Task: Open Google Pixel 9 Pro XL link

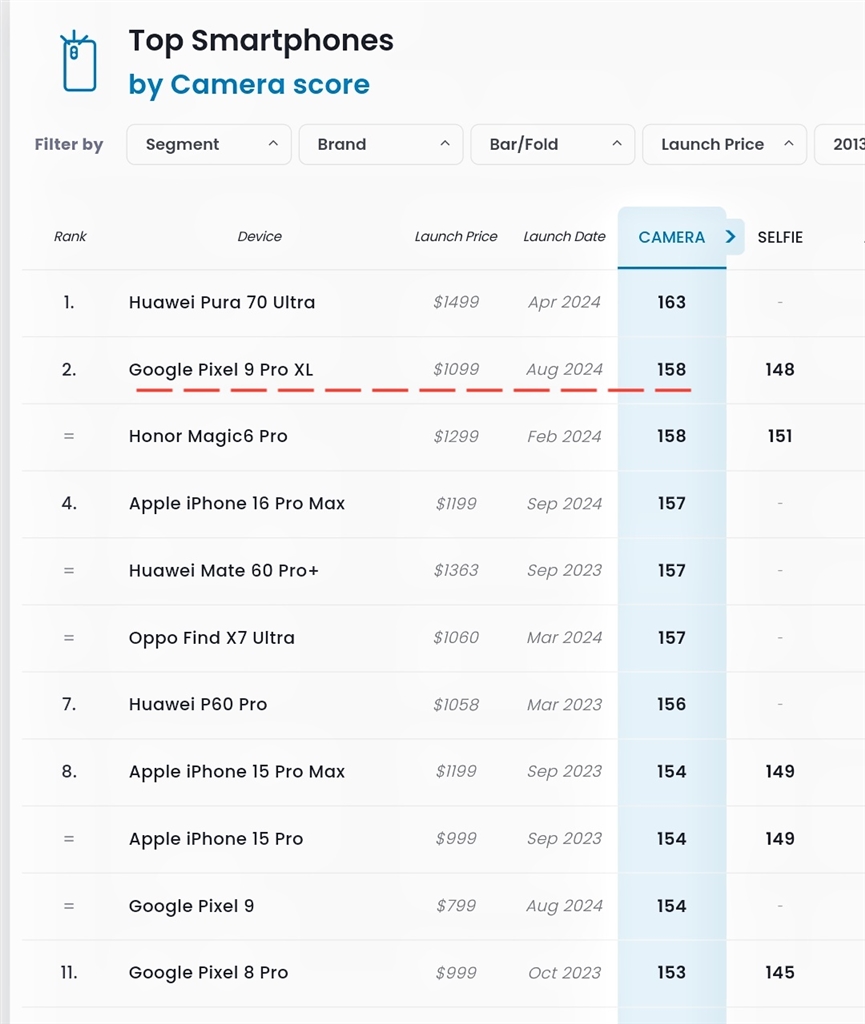Action: pyautogui.click(x=221, y=369)
